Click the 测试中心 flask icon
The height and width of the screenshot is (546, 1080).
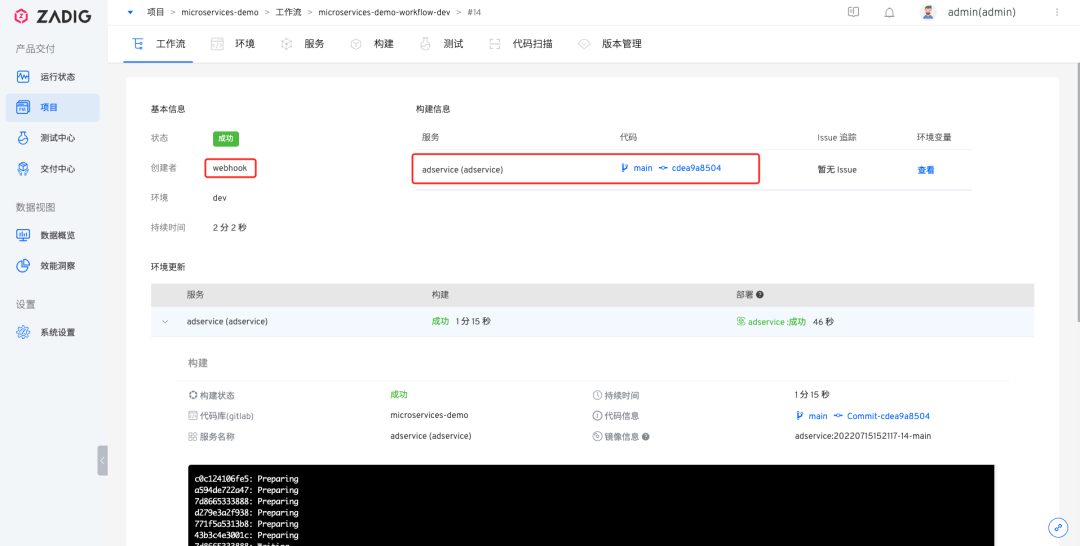click(x=23, y=138)
